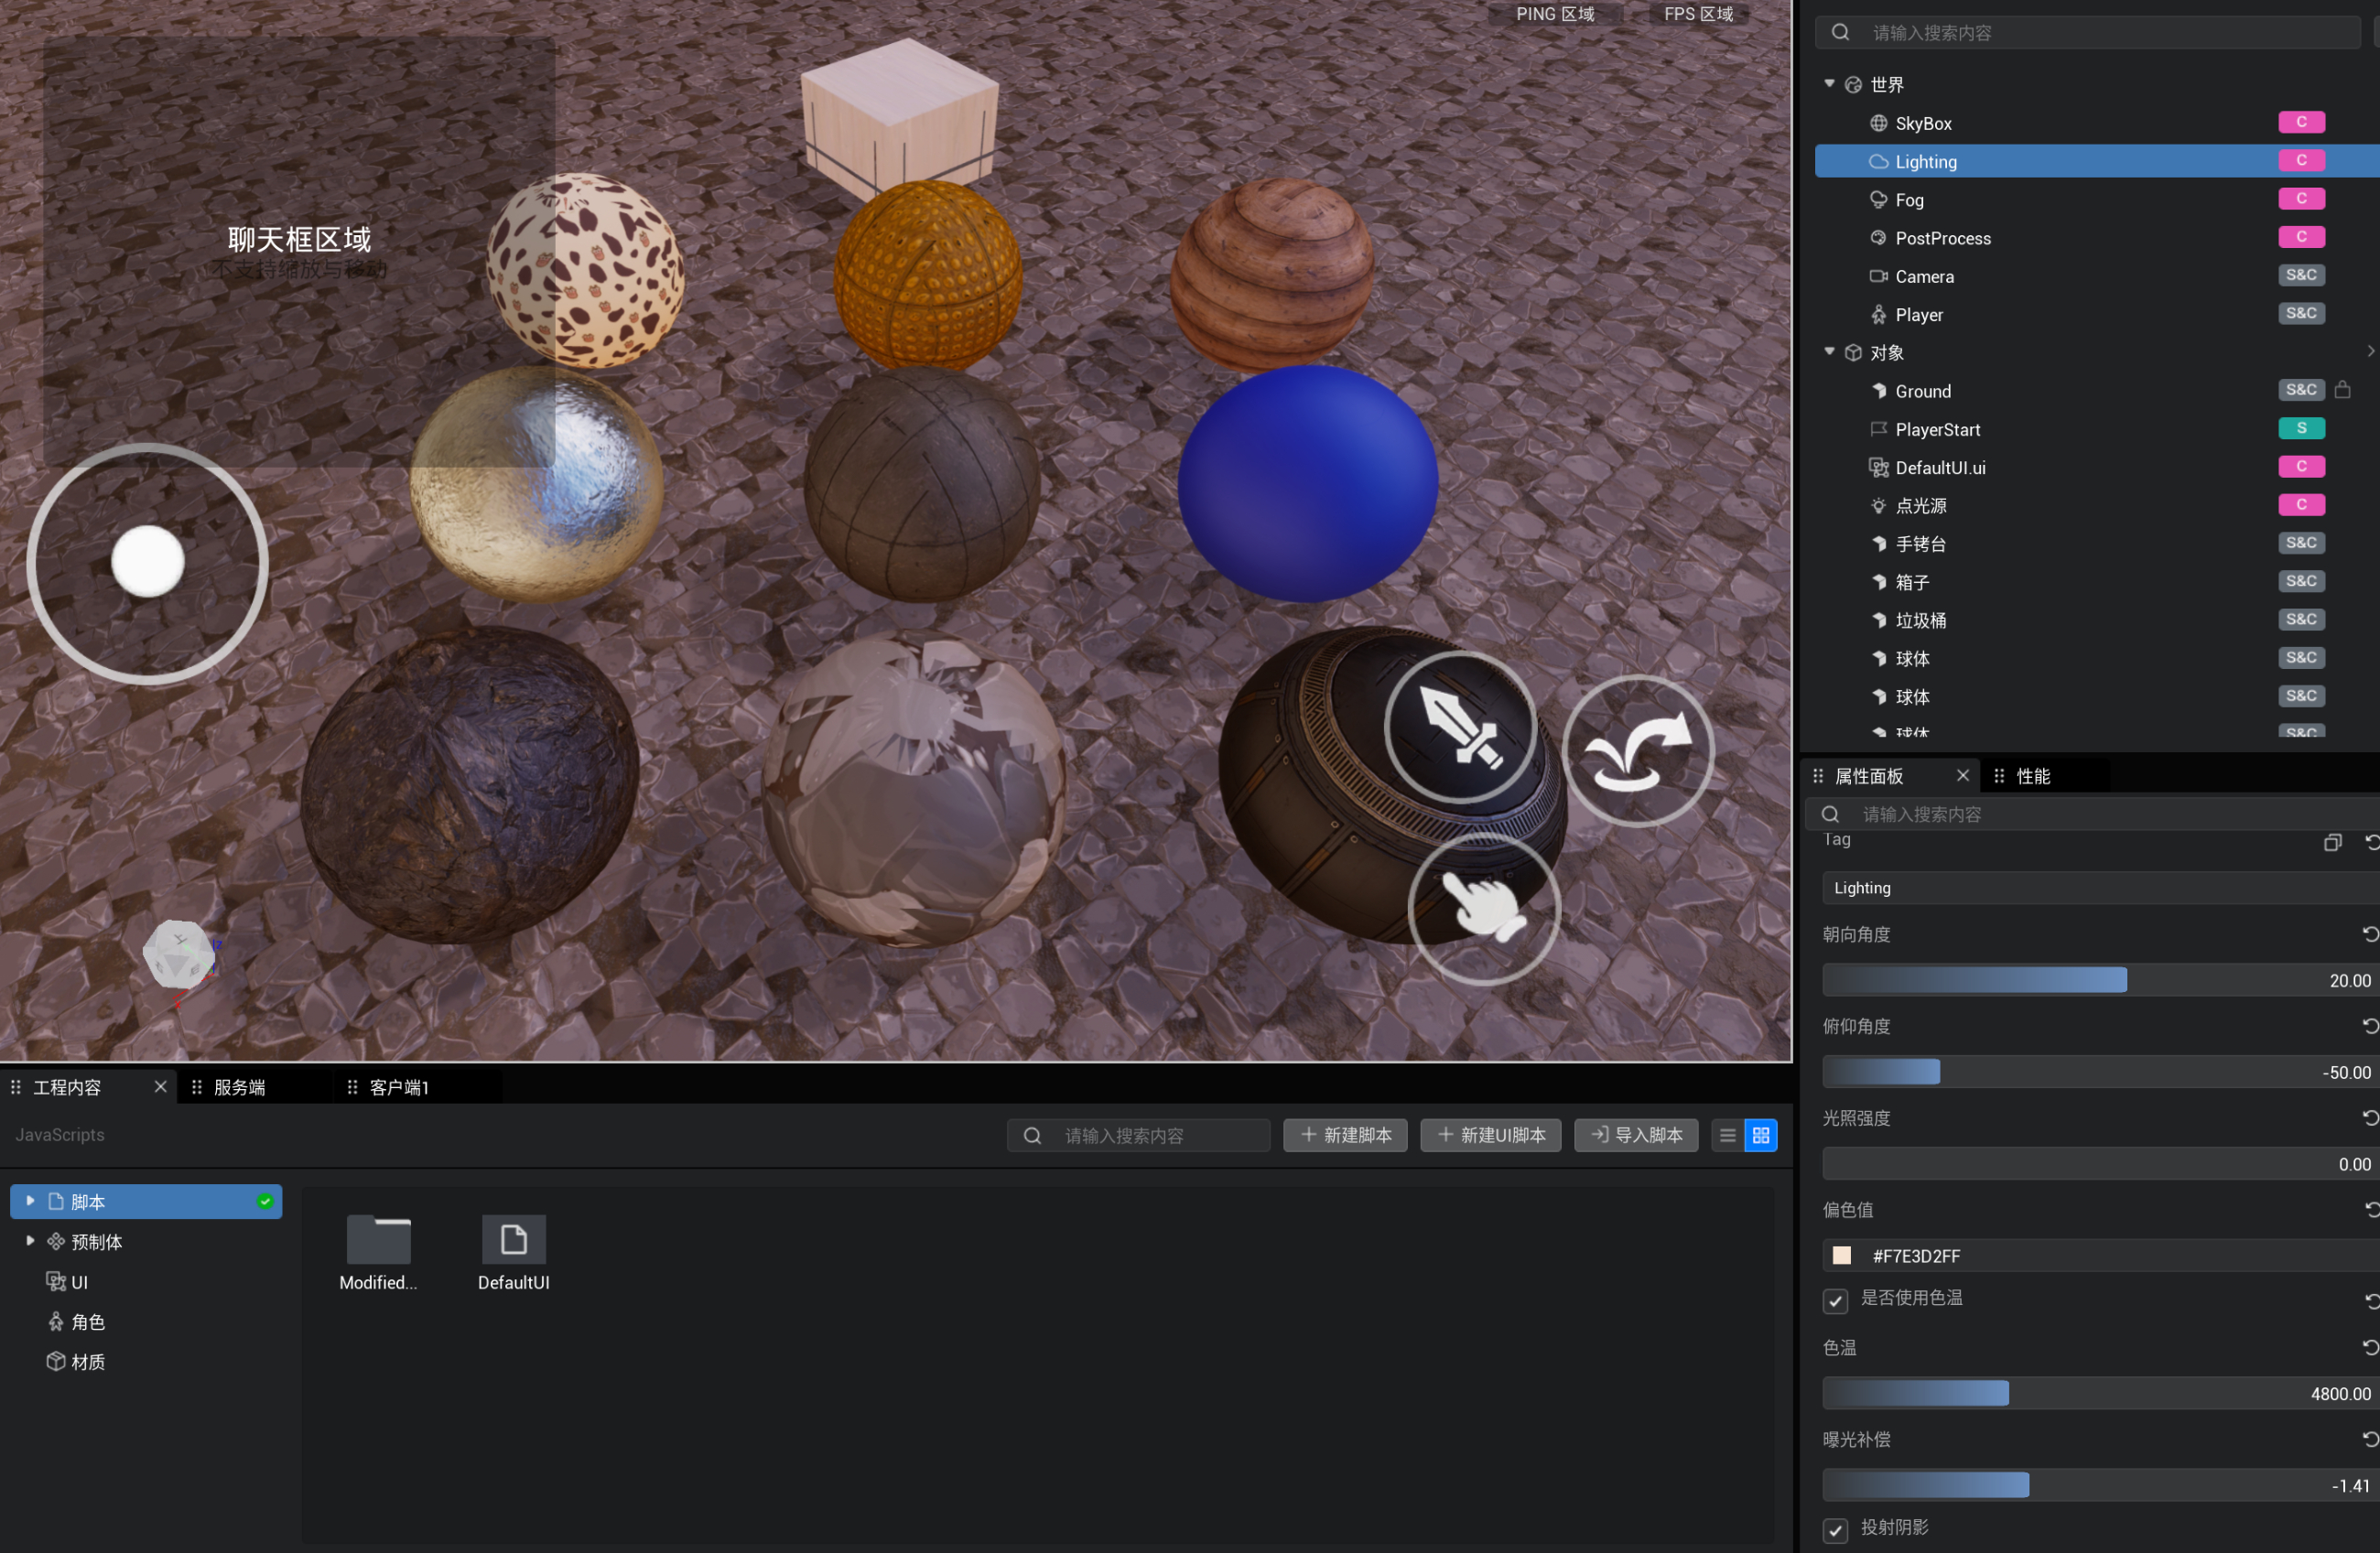
Task: Click the property panel search field
Action: (x=2093, y=814)
